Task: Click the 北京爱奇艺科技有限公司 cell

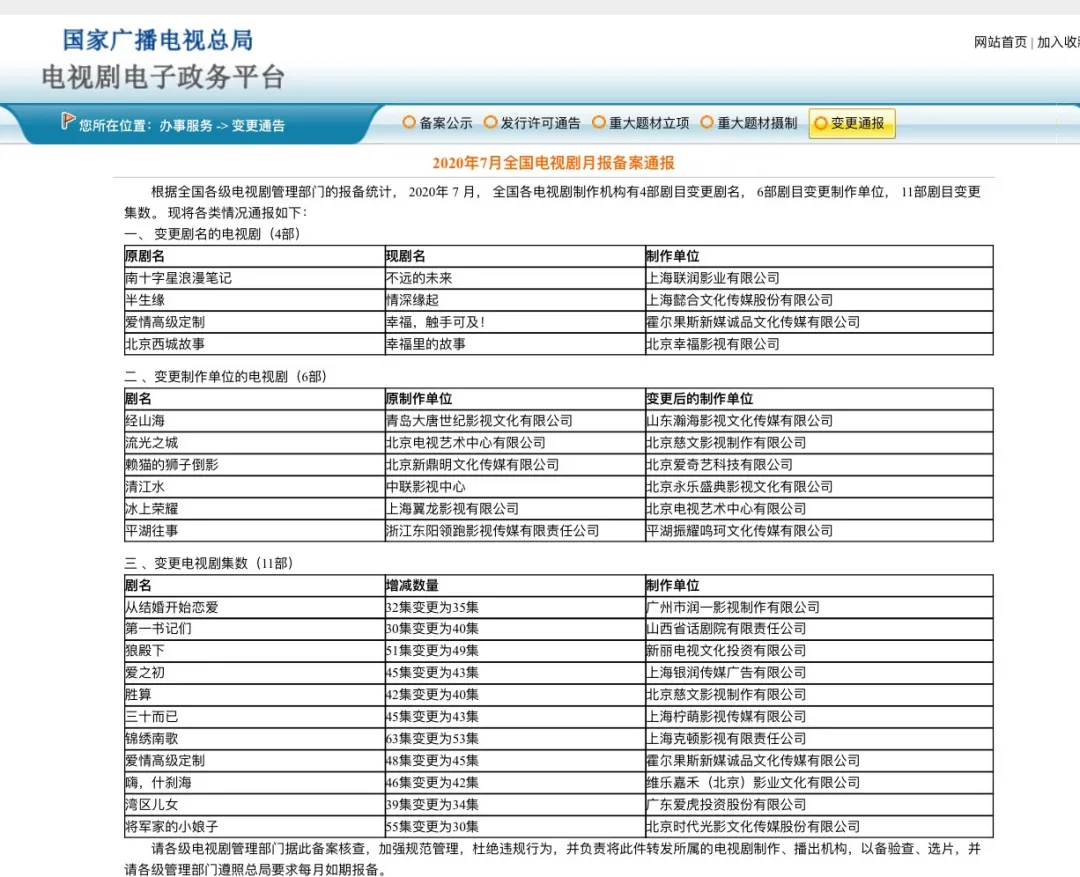Action: click(819, 465)
